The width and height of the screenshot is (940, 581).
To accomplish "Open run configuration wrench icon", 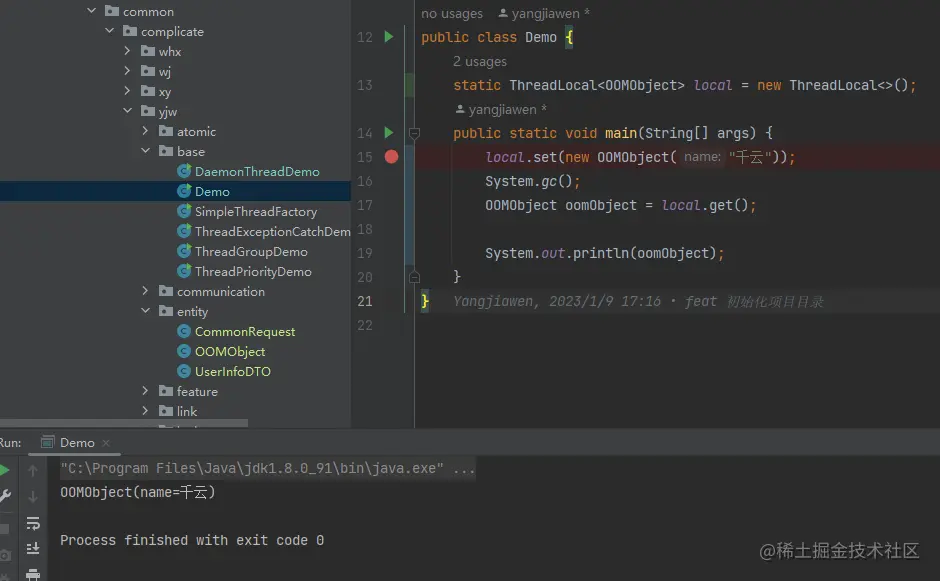I will pos(5,496).
